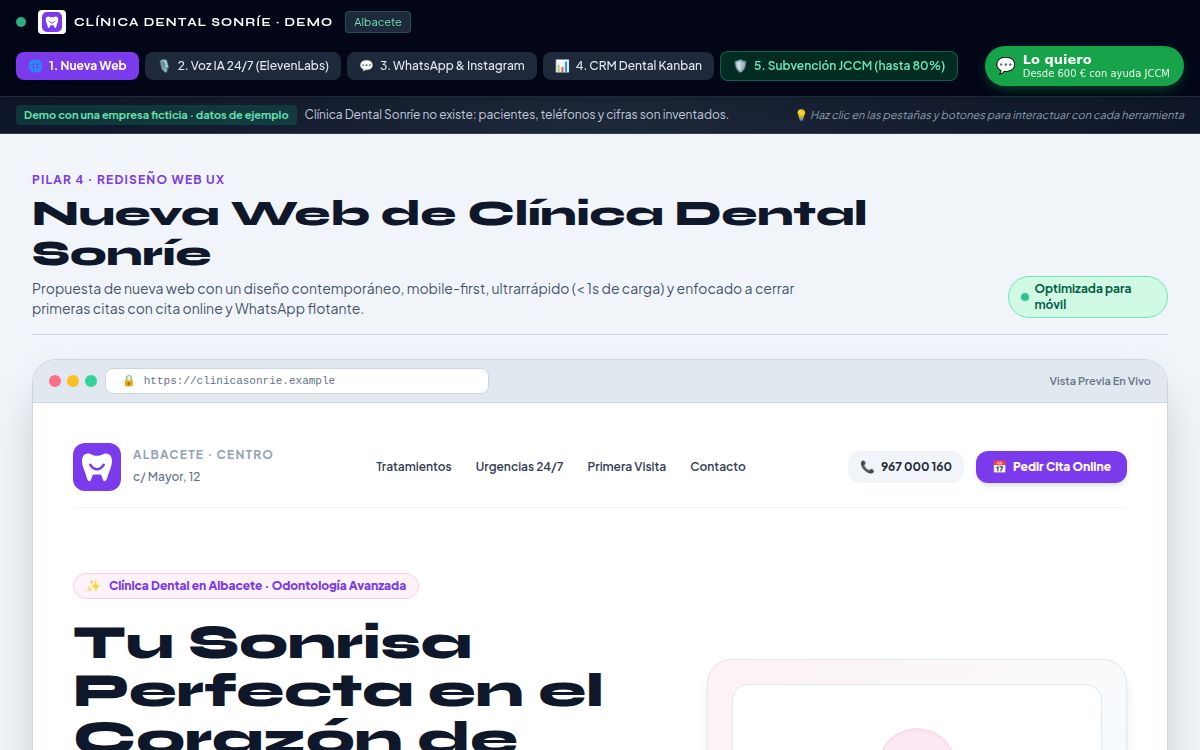Viewport: 1200px width, 750px height.
Task: Click the Nueva Web de Clínica Dental heading
Action: point(450,232)
